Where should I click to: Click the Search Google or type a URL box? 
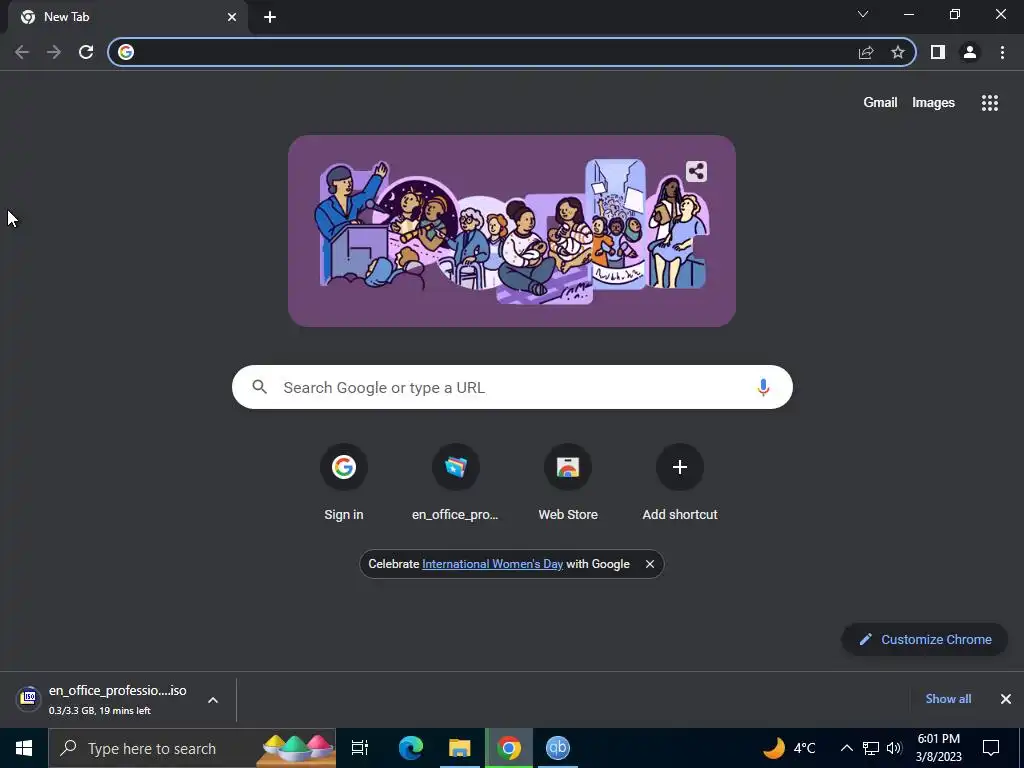[x=512, y=387]
